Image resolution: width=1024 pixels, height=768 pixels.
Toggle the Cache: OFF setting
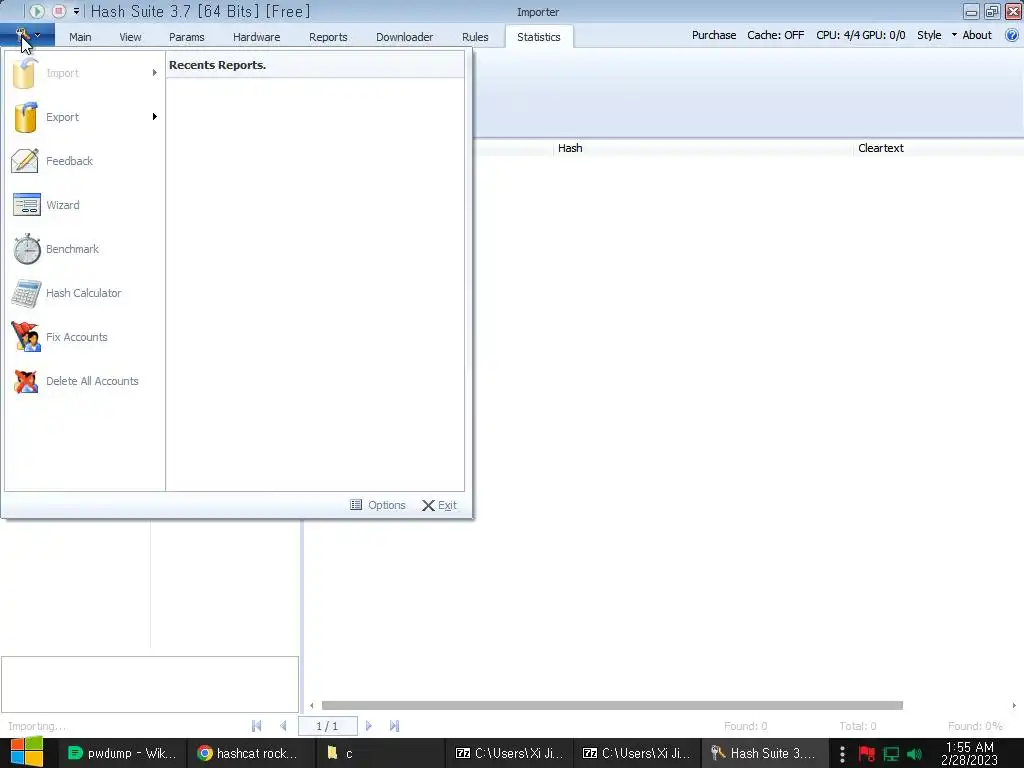click(x=775, y=35)
